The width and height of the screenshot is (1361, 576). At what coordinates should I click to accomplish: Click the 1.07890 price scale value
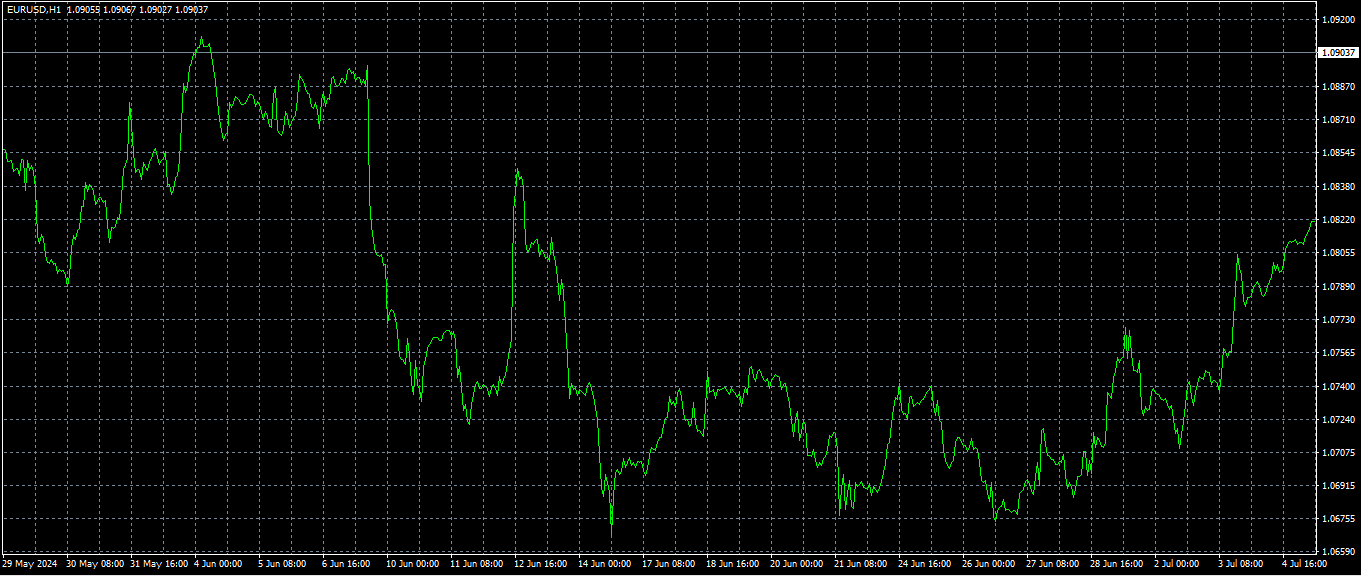(1337, 287)
